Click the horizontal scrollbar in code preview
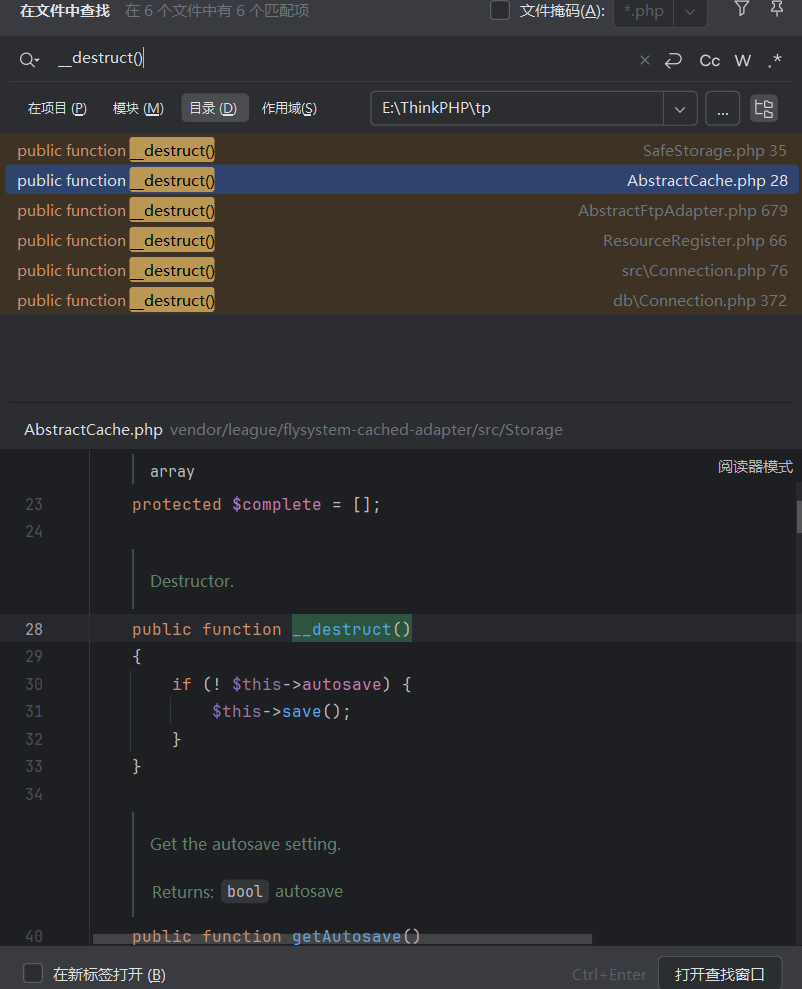Viewport: 802px width, 989px height. (342, 939)
